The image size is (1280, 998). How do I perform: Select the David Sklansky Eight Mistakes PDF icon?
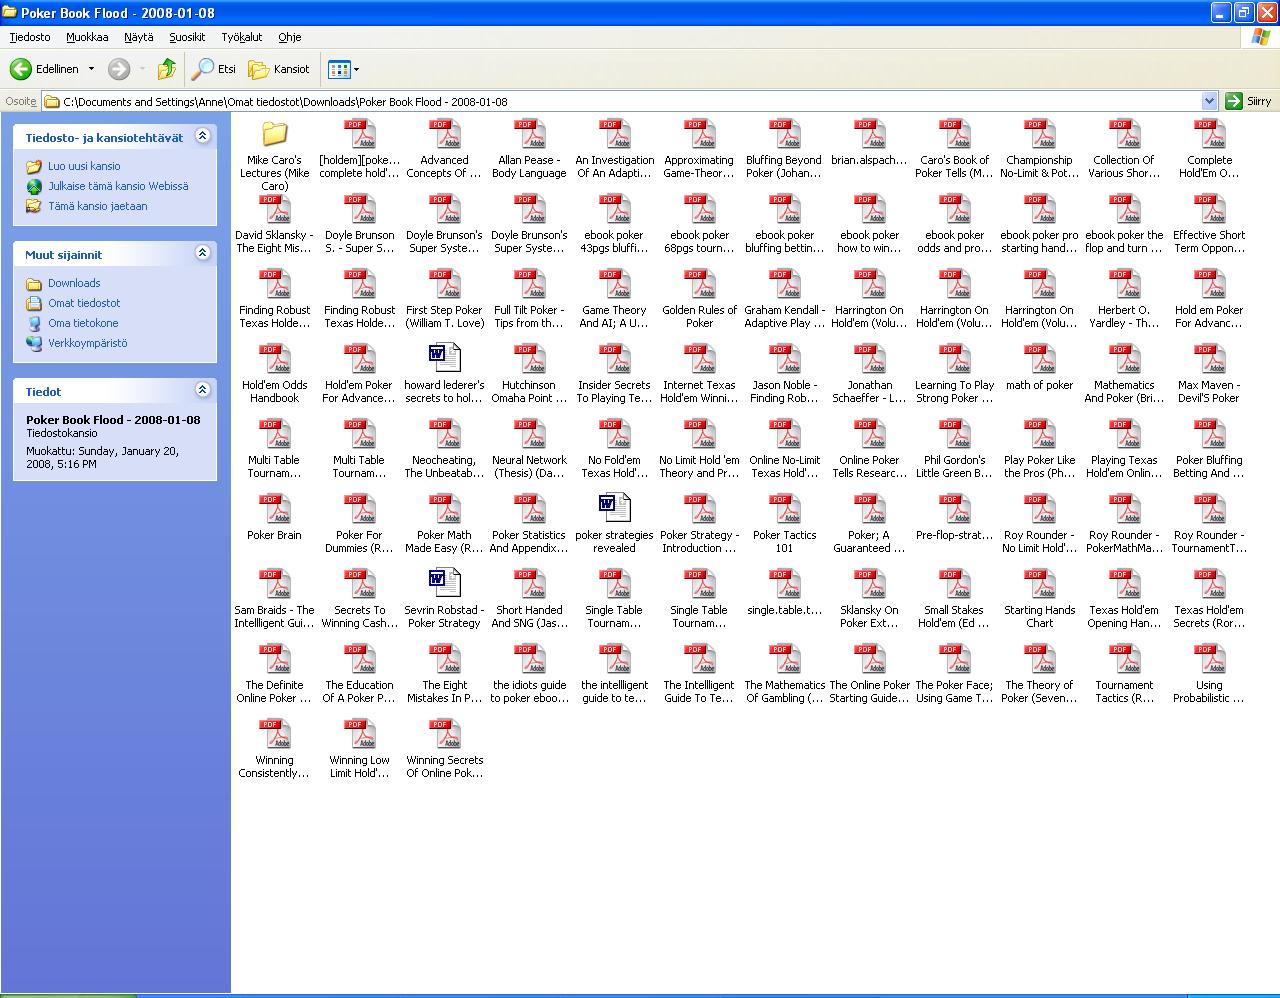point(274,209)
